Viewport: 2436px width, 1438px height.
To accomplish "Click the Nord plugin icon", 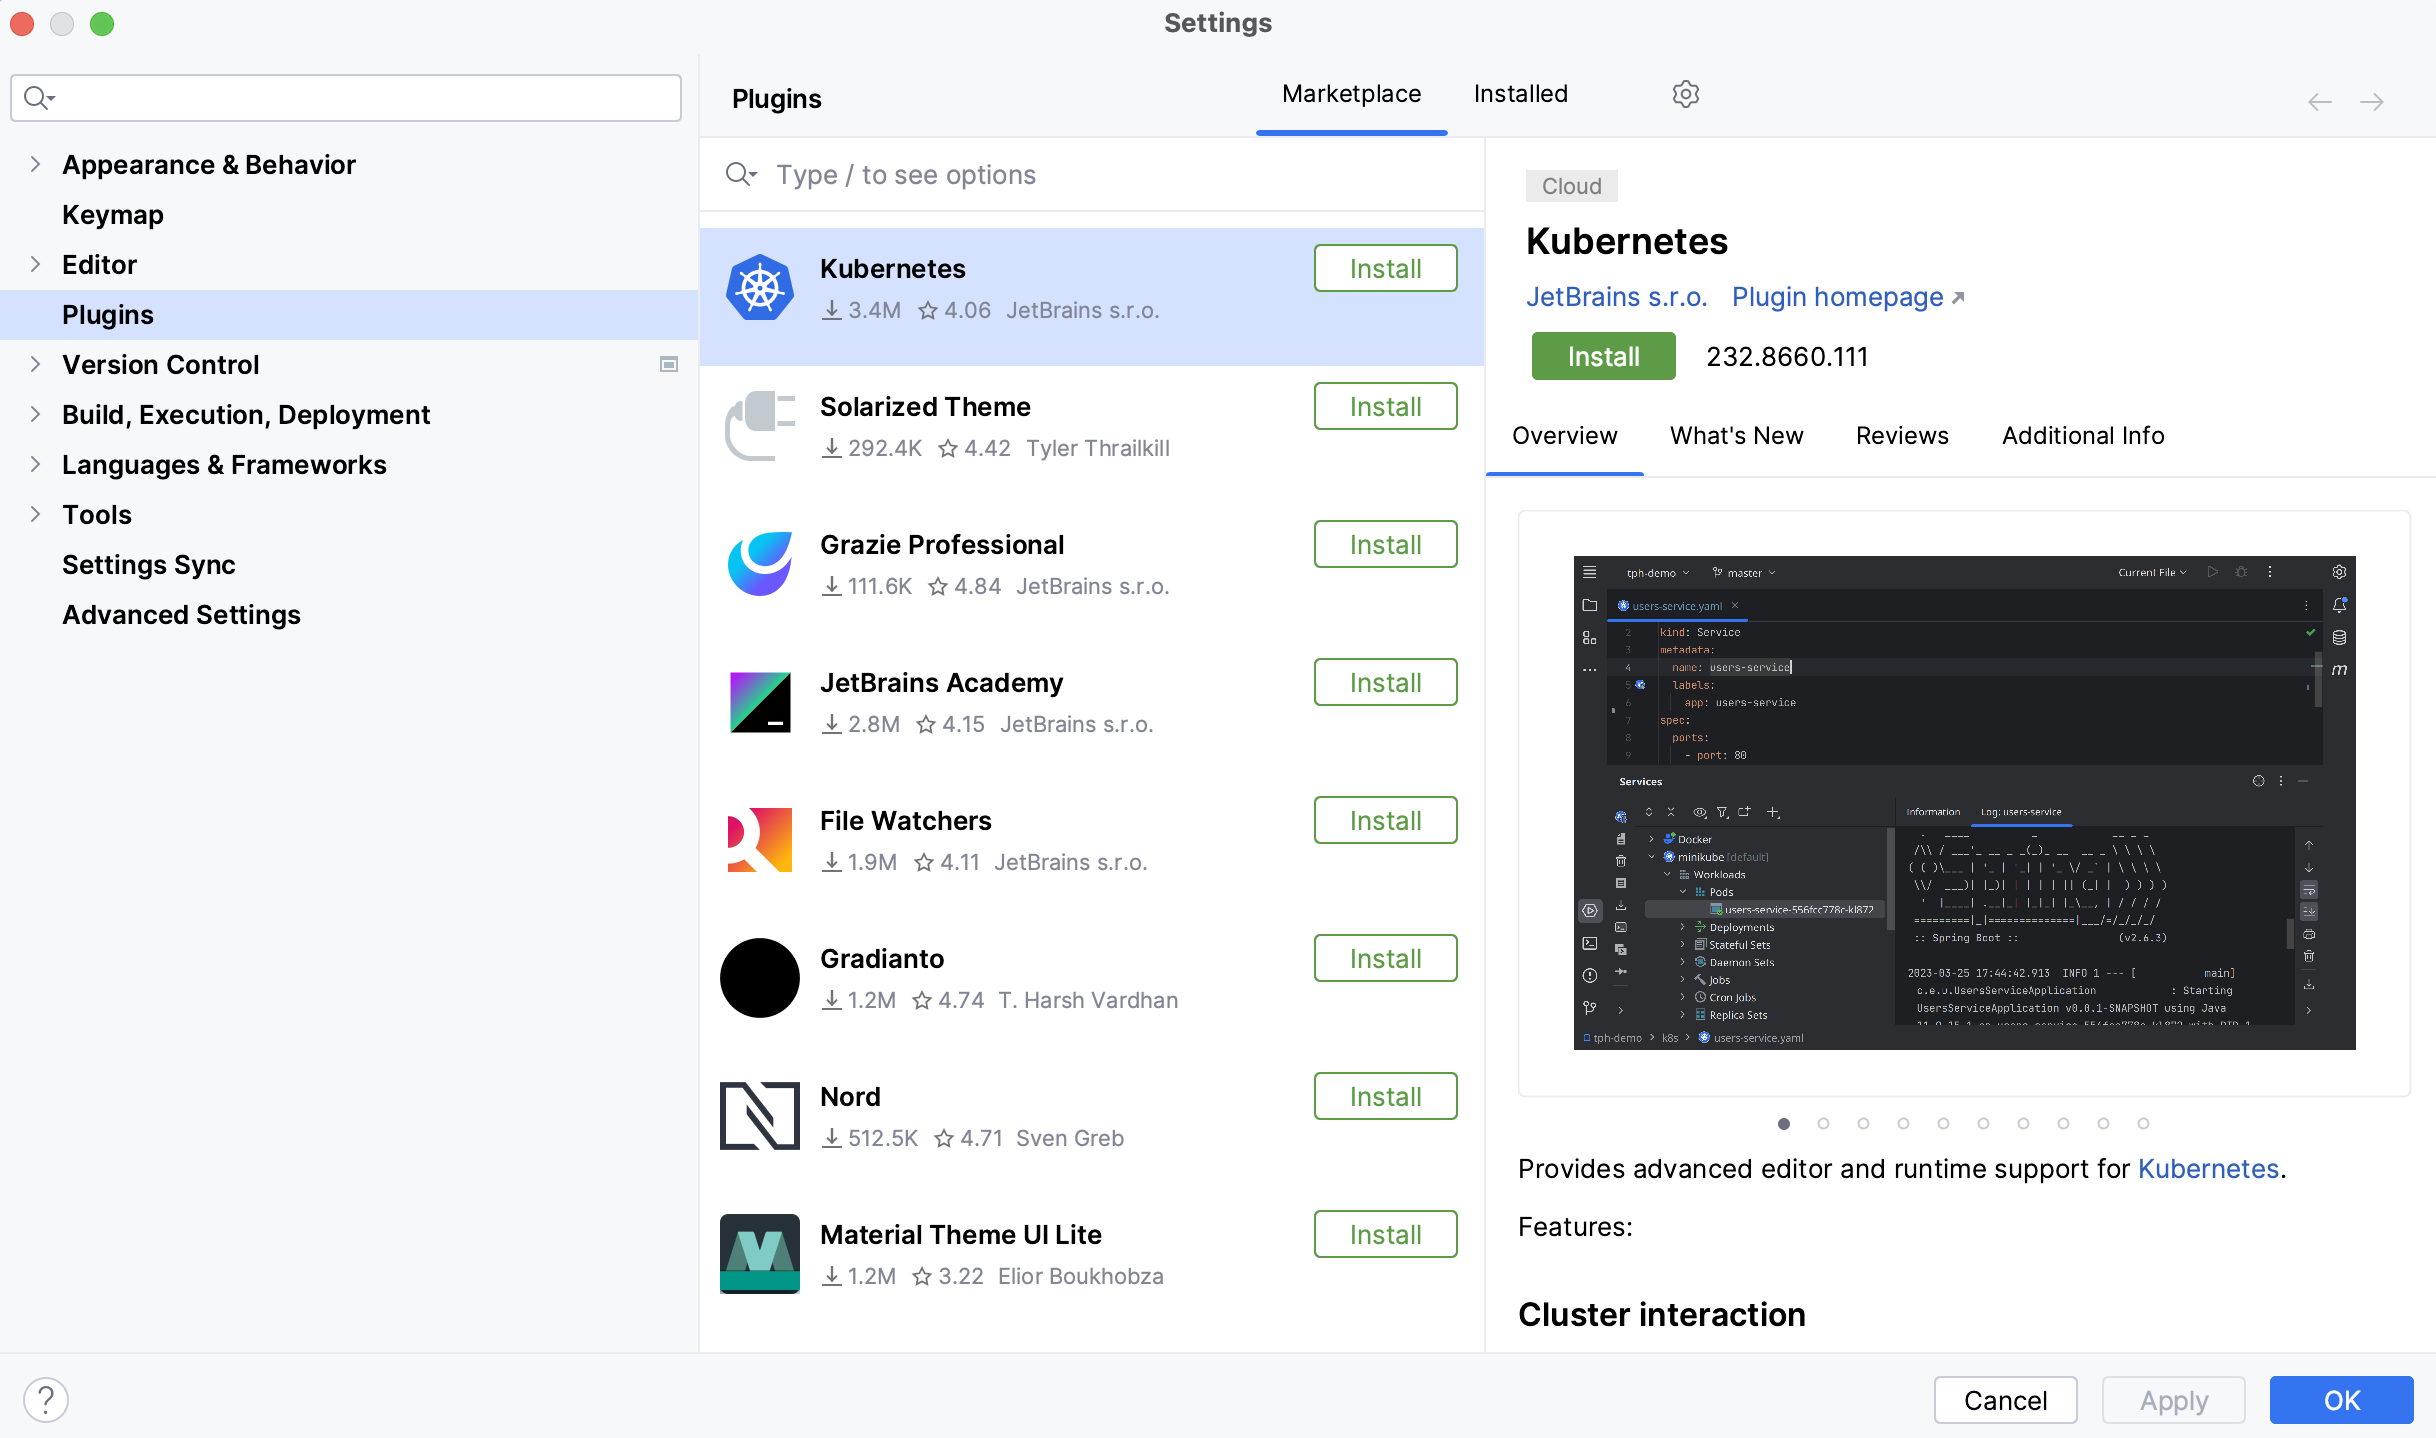I will pyautogui.click(x=758, y=1116).
